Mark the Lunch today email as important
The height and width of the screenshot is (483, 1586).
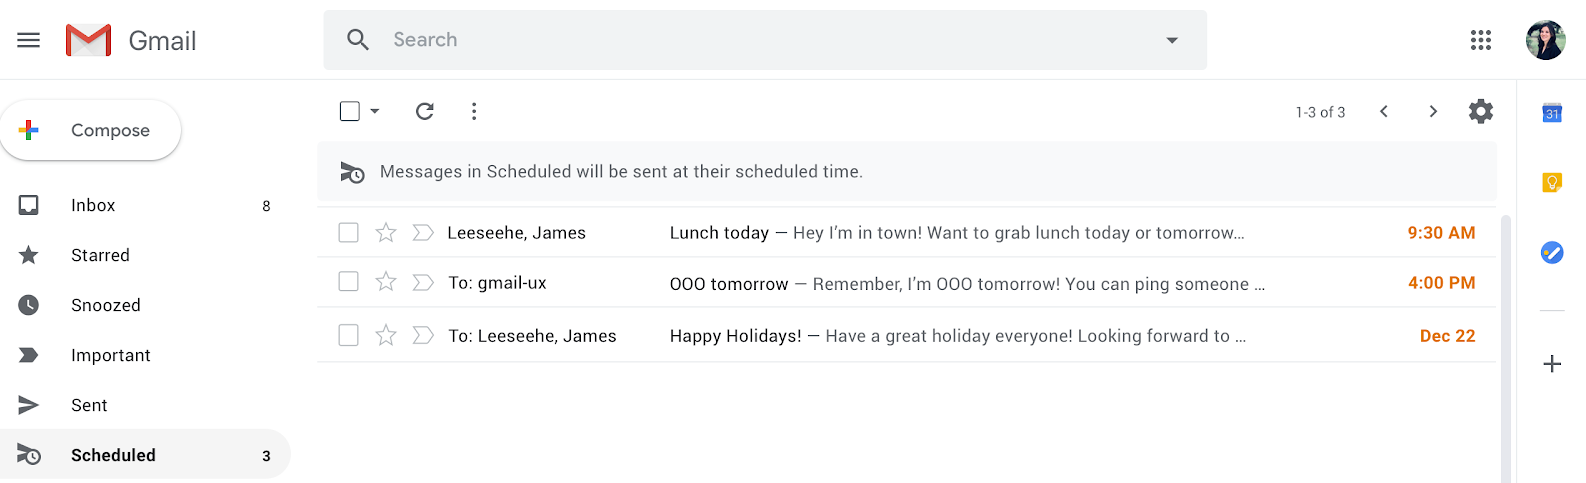(x=423, y=233)
